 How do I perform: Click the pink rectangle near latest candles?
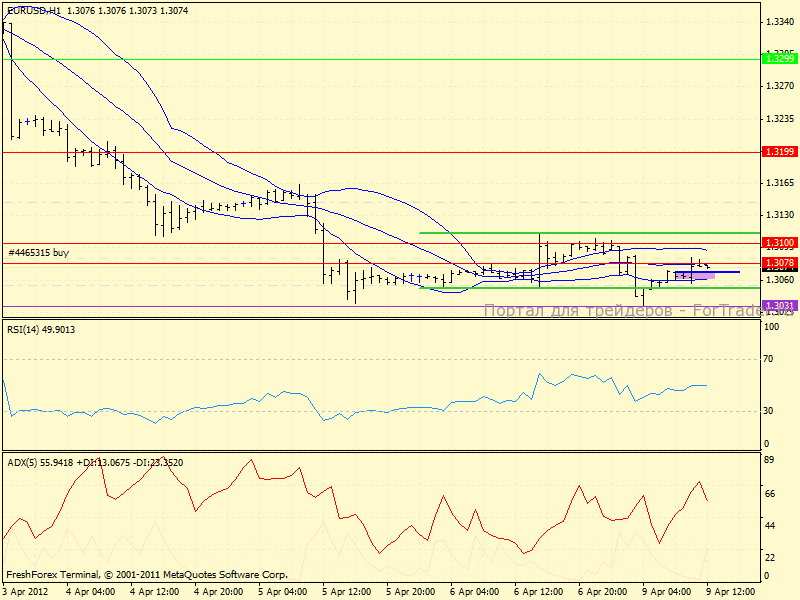coord(694,275)
